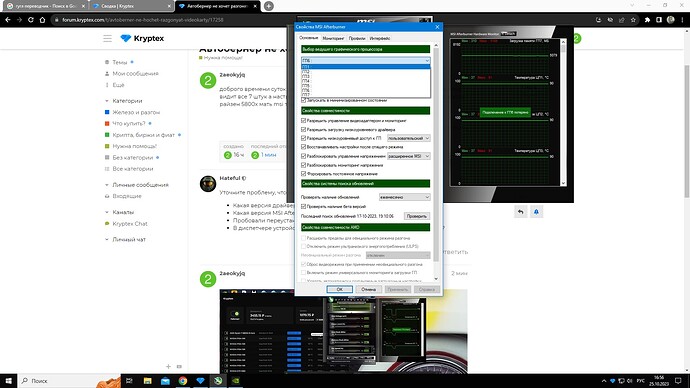Click the Kryptex diamond logo
This screenshot has width=690, height=388.
tap(126, 38)
